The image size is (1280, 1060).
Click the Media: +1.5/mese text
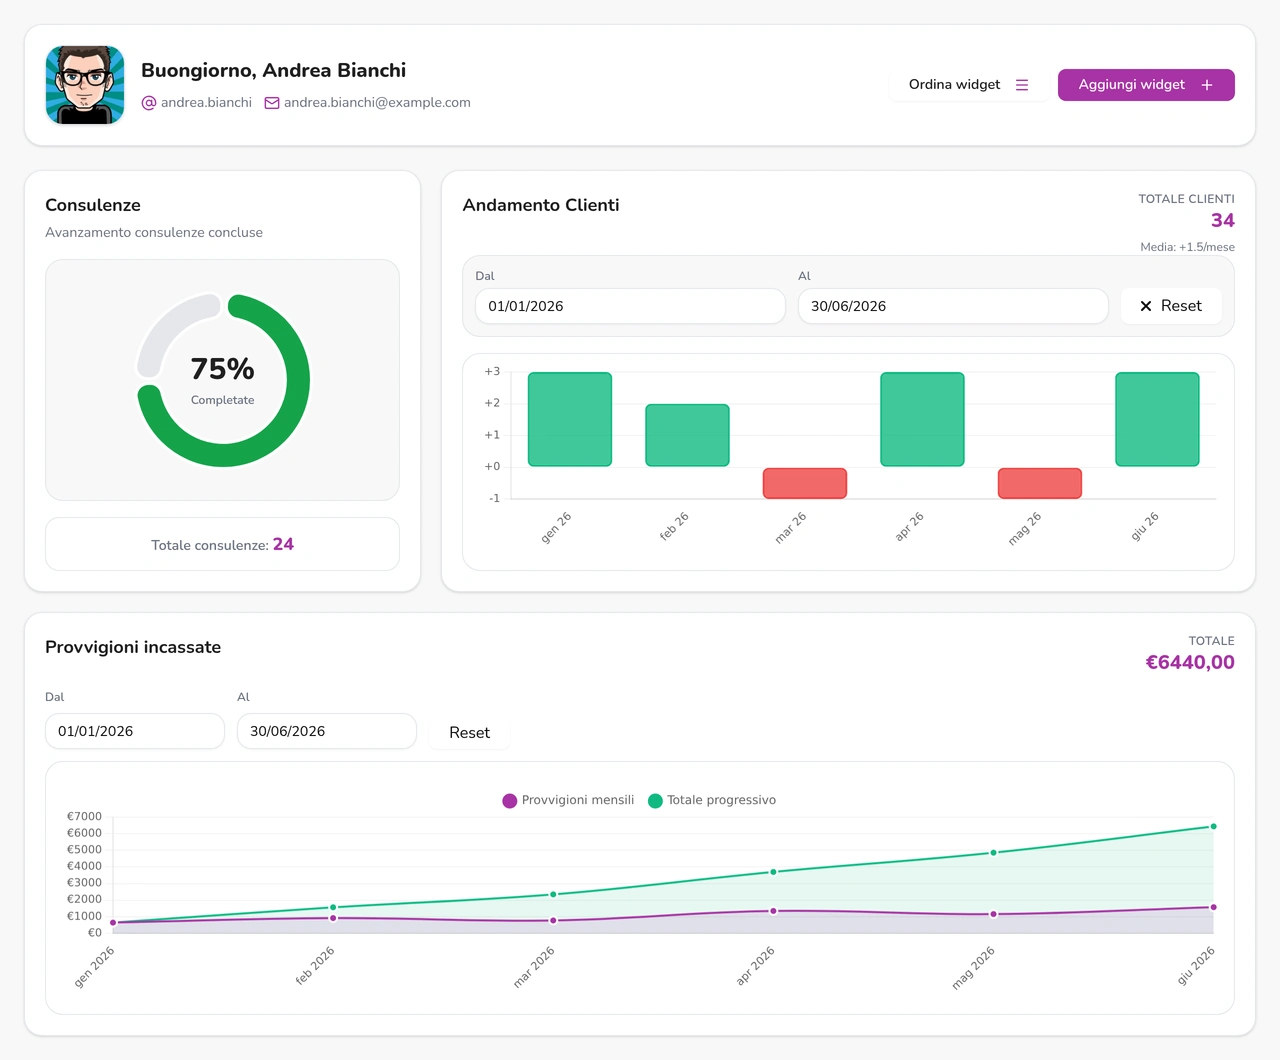tap(1187, 247)
